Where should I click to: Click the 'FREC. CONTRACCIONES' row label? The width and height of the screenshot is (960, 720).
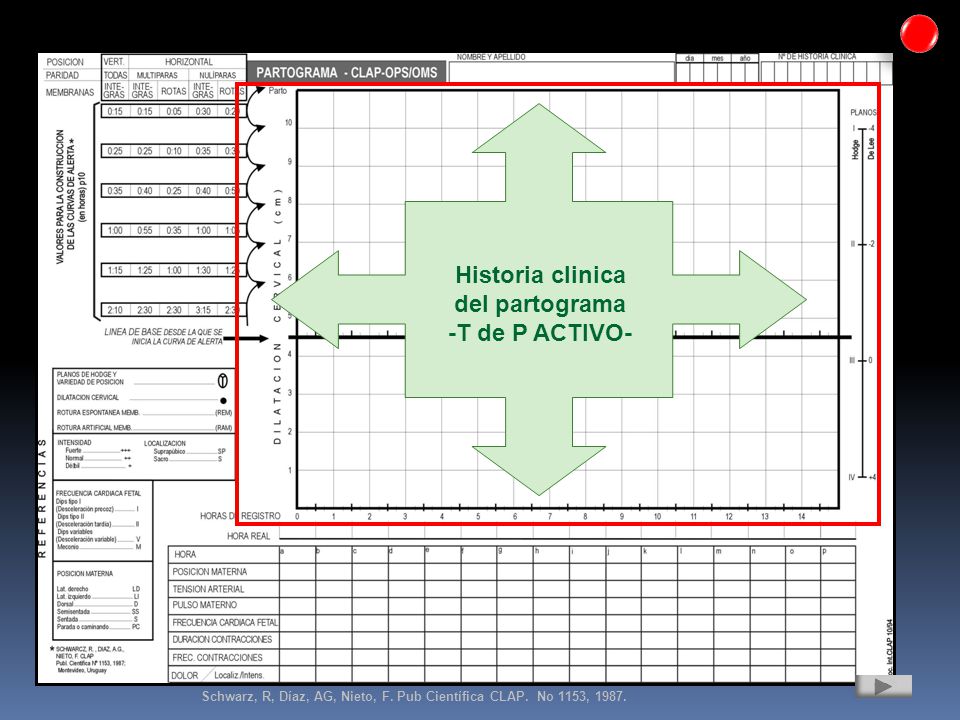(217, 658)
